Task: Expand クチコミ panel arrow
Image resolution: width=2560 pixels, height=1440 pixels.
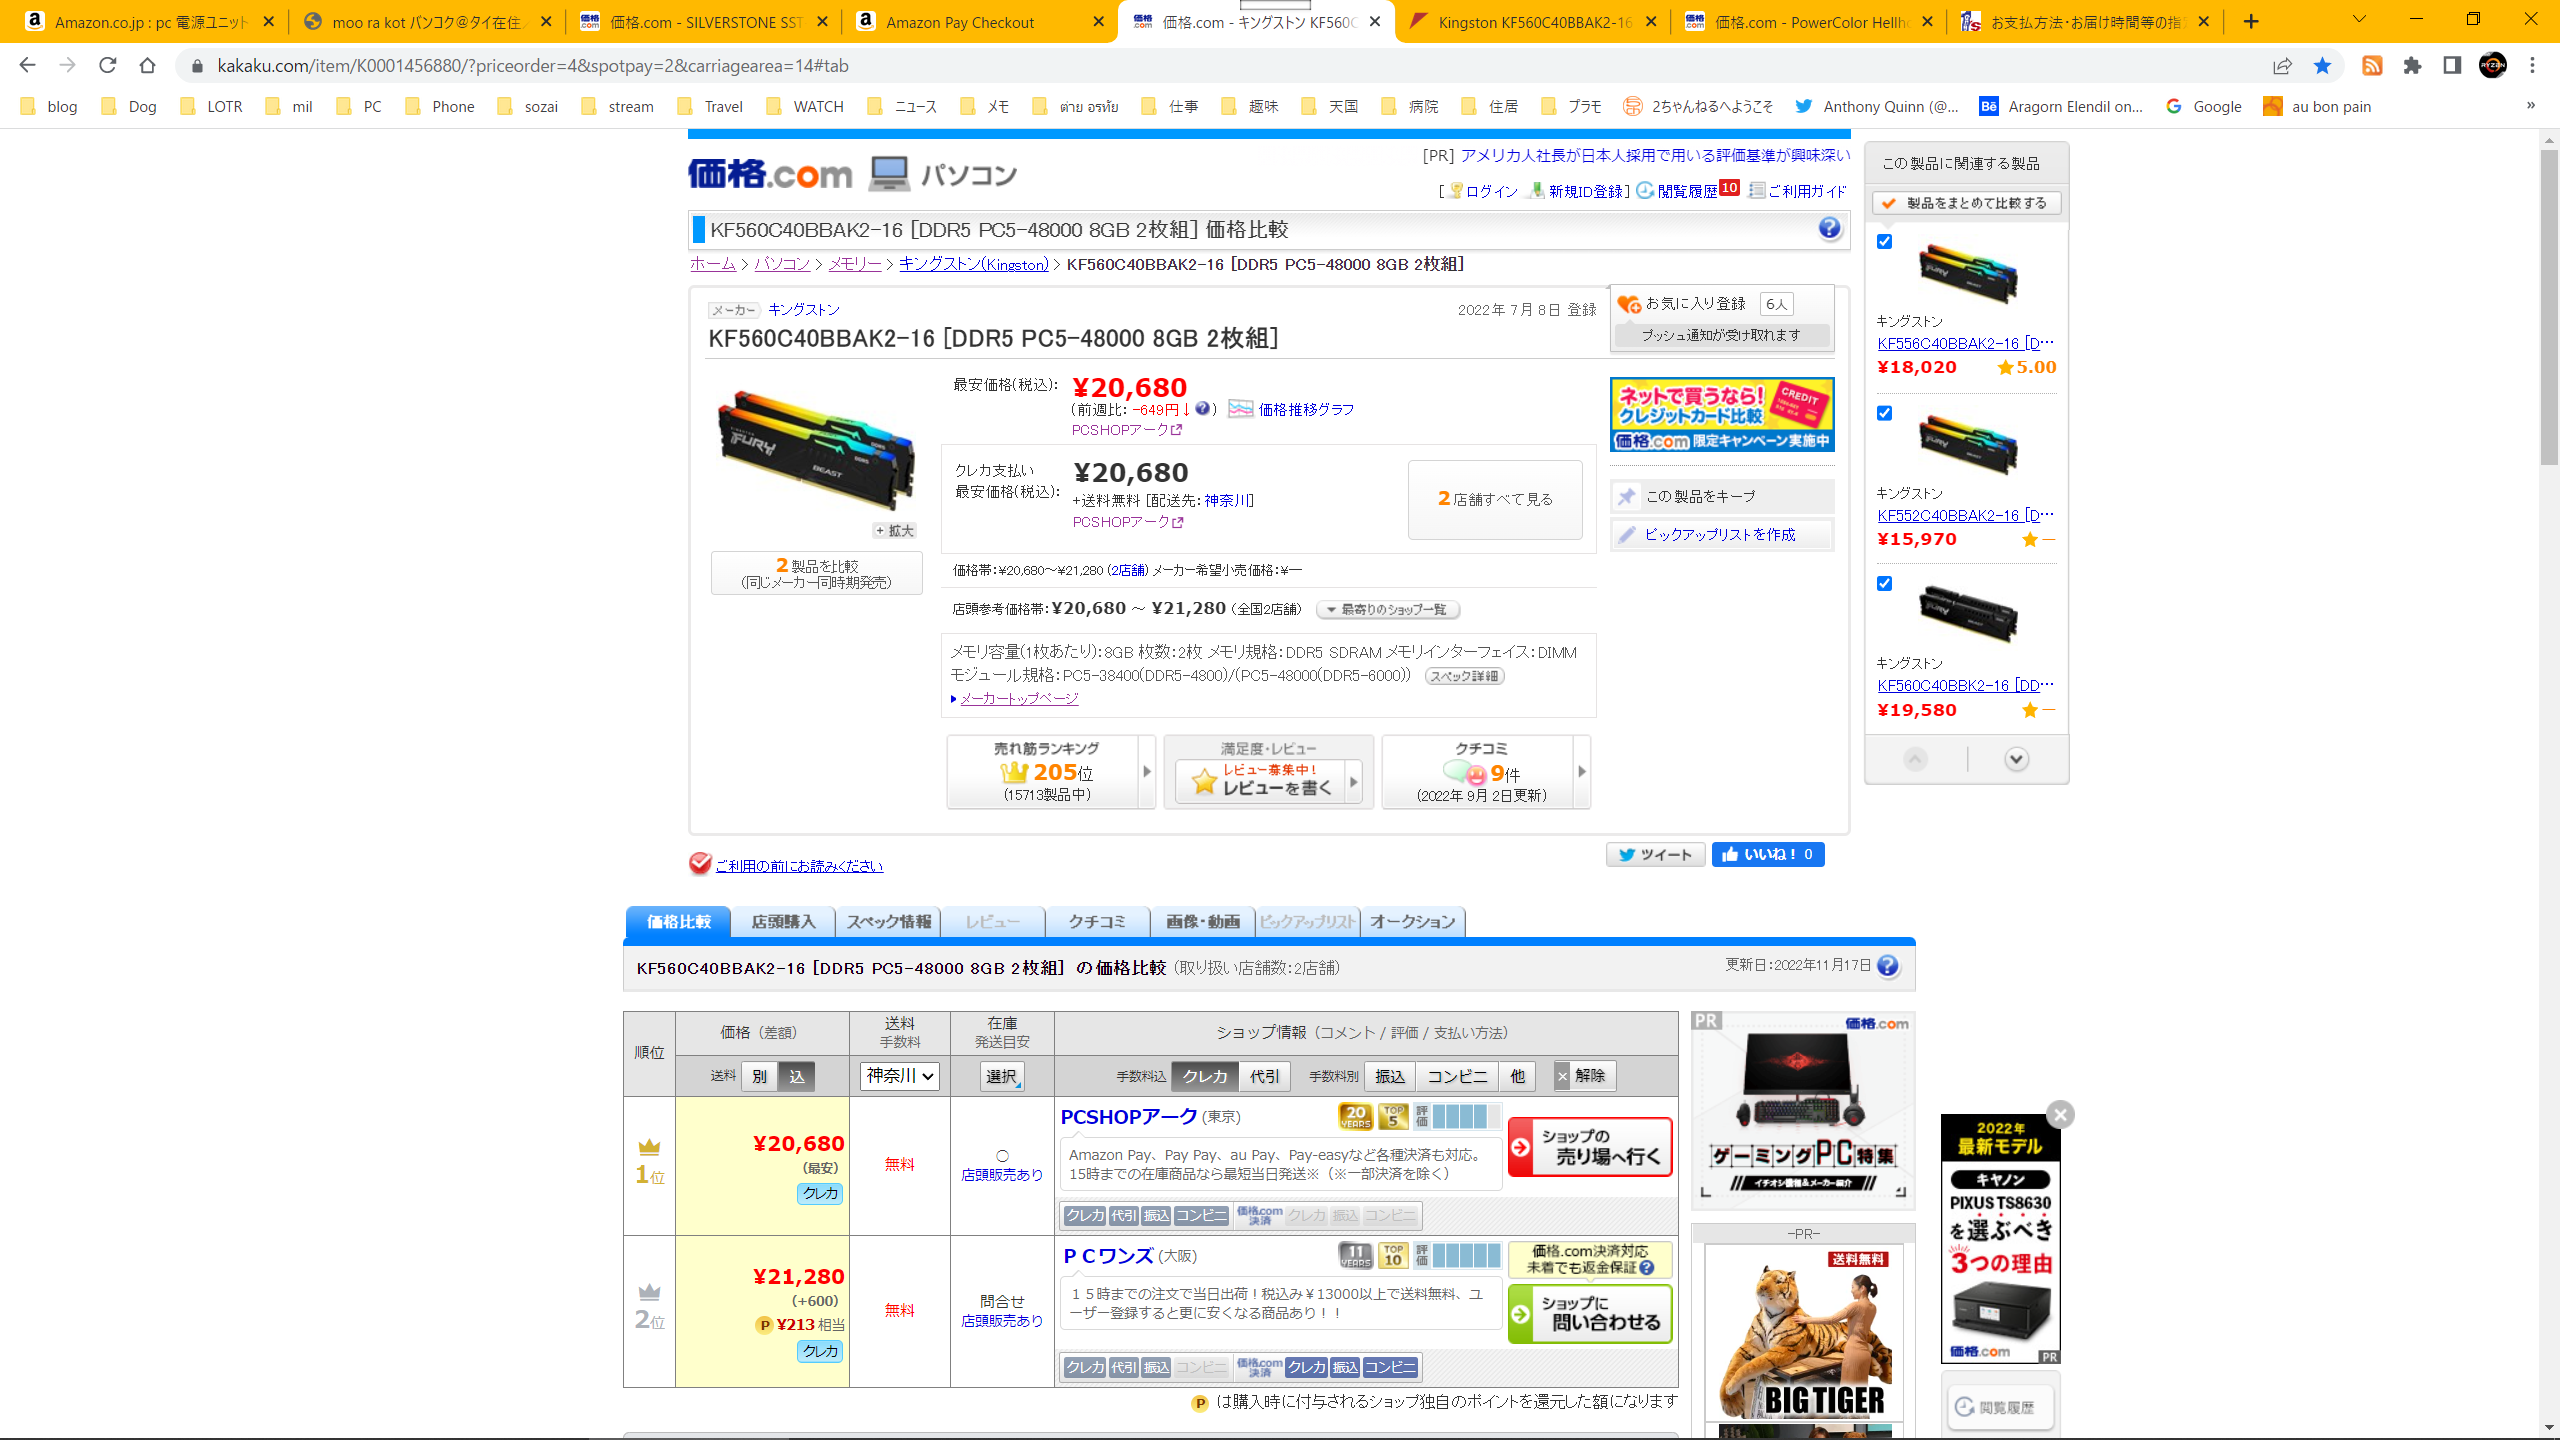Action: [x=1581, y=771]
